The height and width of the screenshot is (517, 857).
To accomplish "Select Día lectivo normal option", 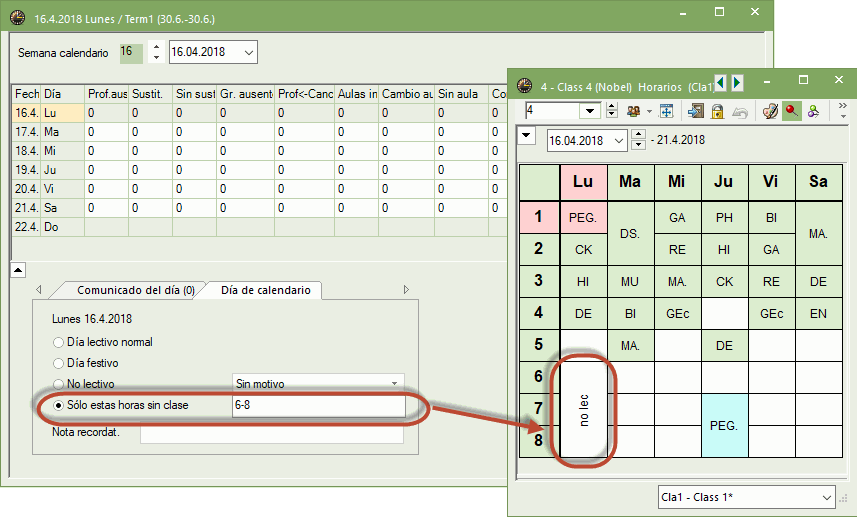I will (x=58, y=343).
